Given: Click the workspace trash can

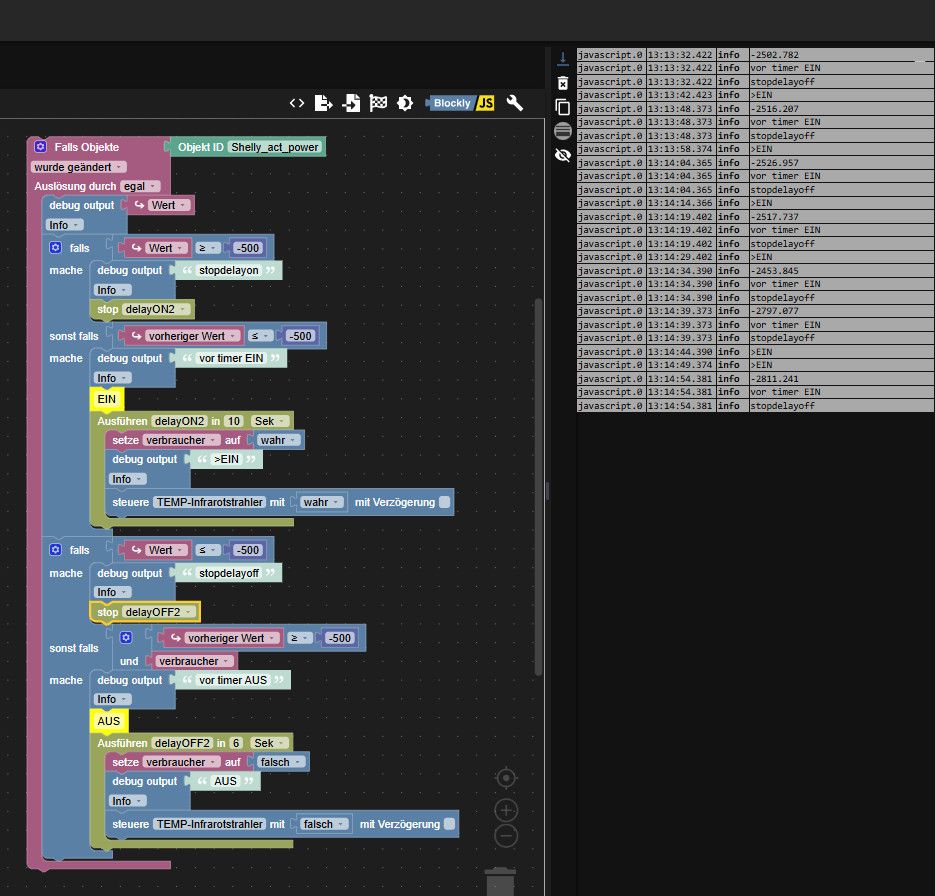Looking at the screenshot, I should (x=500, y=881).
